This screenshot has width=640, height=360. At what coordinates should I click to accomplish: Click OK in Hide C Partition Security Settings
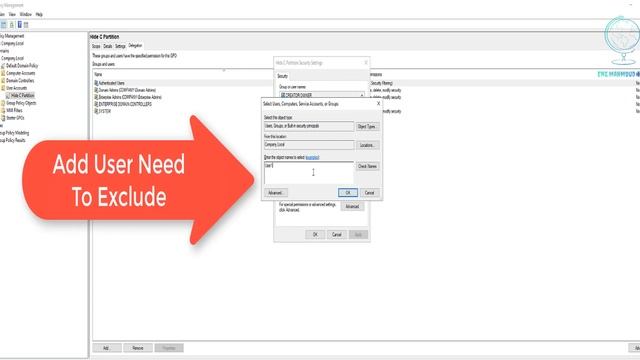315,235
